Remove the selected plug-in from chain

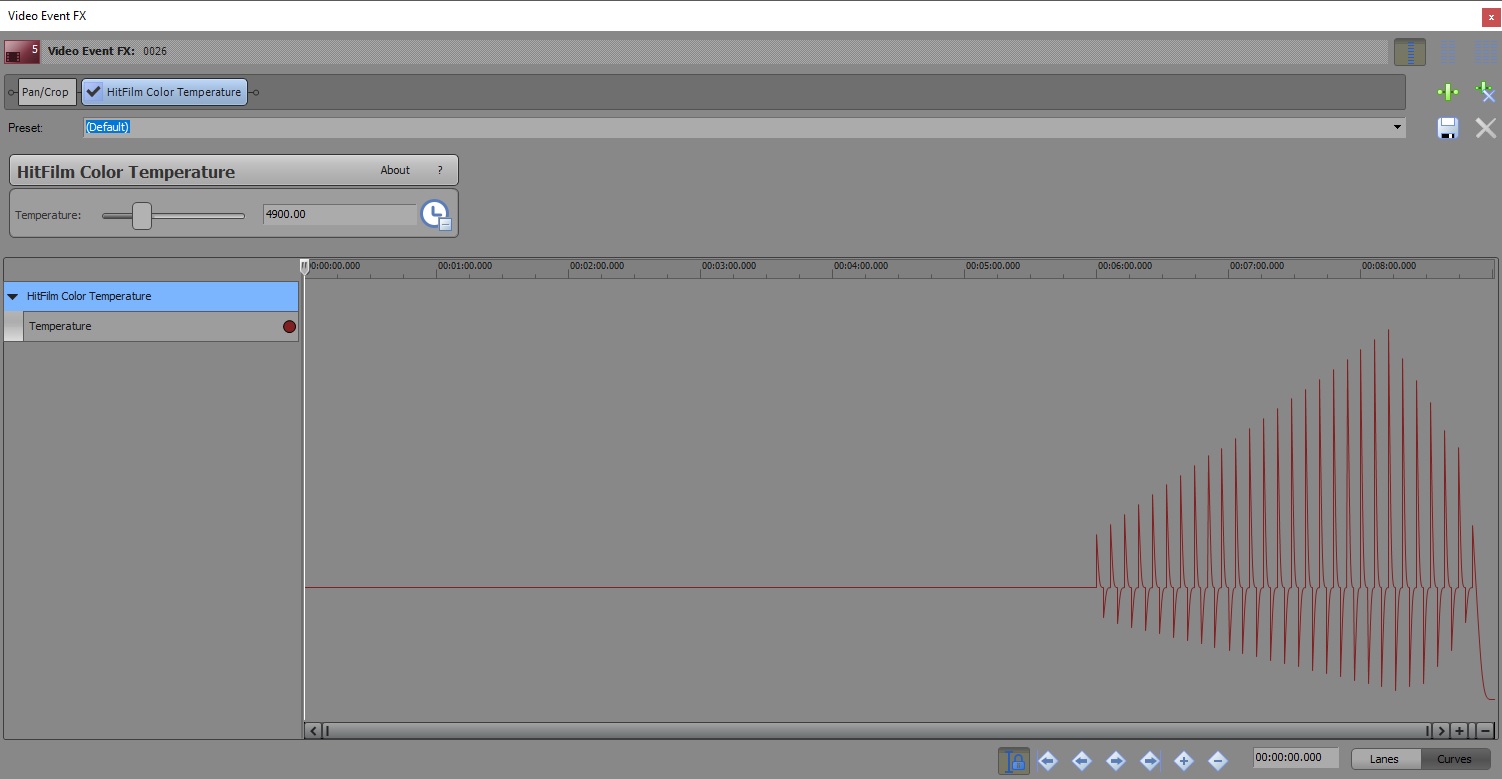(x=1485, y=93)
